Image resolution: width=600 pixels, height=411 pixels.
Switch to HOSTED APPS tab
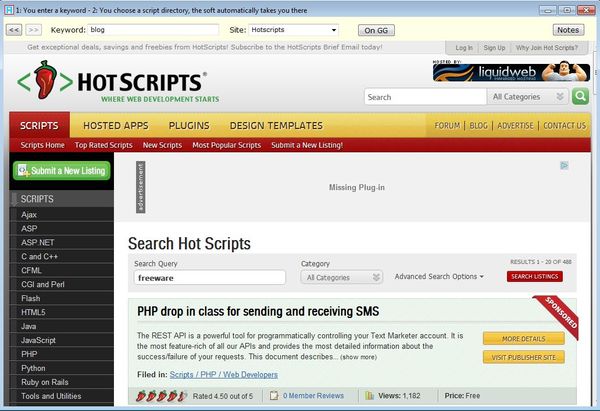116,126
